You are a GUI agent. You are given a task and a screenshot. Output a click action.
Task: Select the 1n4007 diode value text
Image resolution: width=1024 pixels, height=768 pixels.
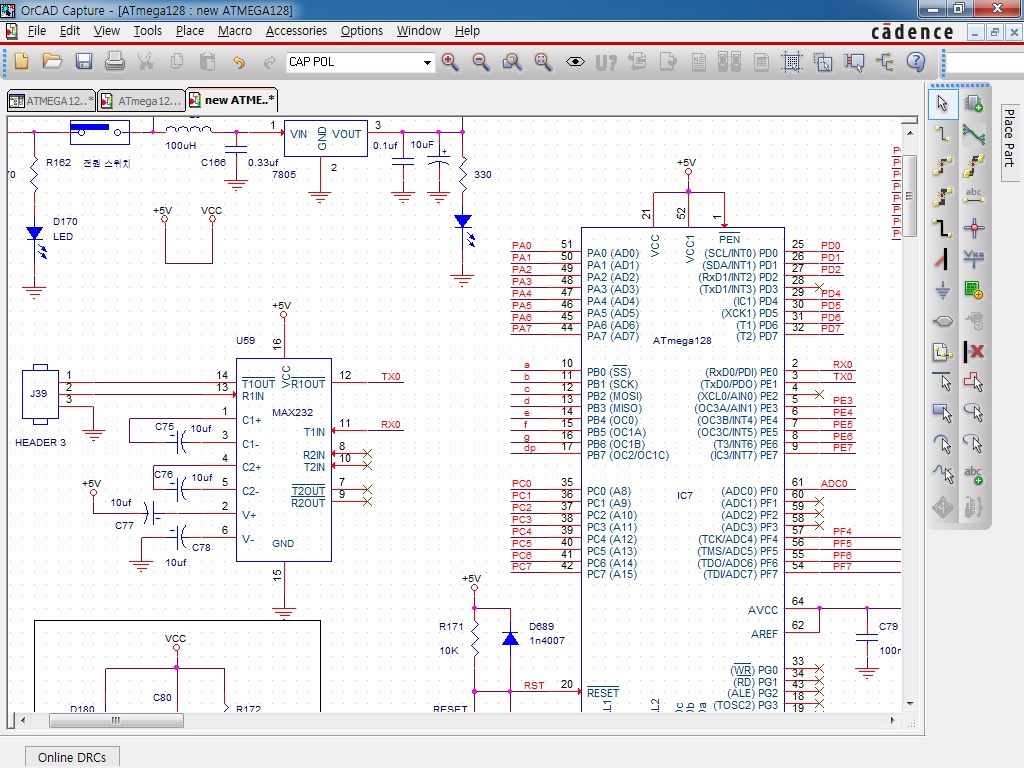[x=547, y=641]
